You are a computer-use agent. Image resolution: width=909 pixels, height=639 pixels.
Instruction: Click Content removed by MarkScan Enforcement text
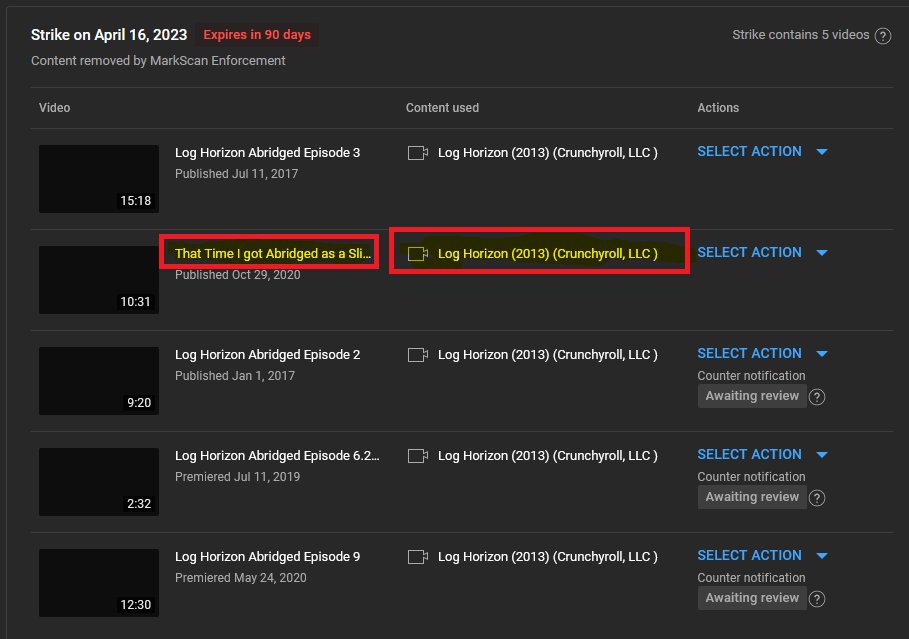click(x=158, y=61)
